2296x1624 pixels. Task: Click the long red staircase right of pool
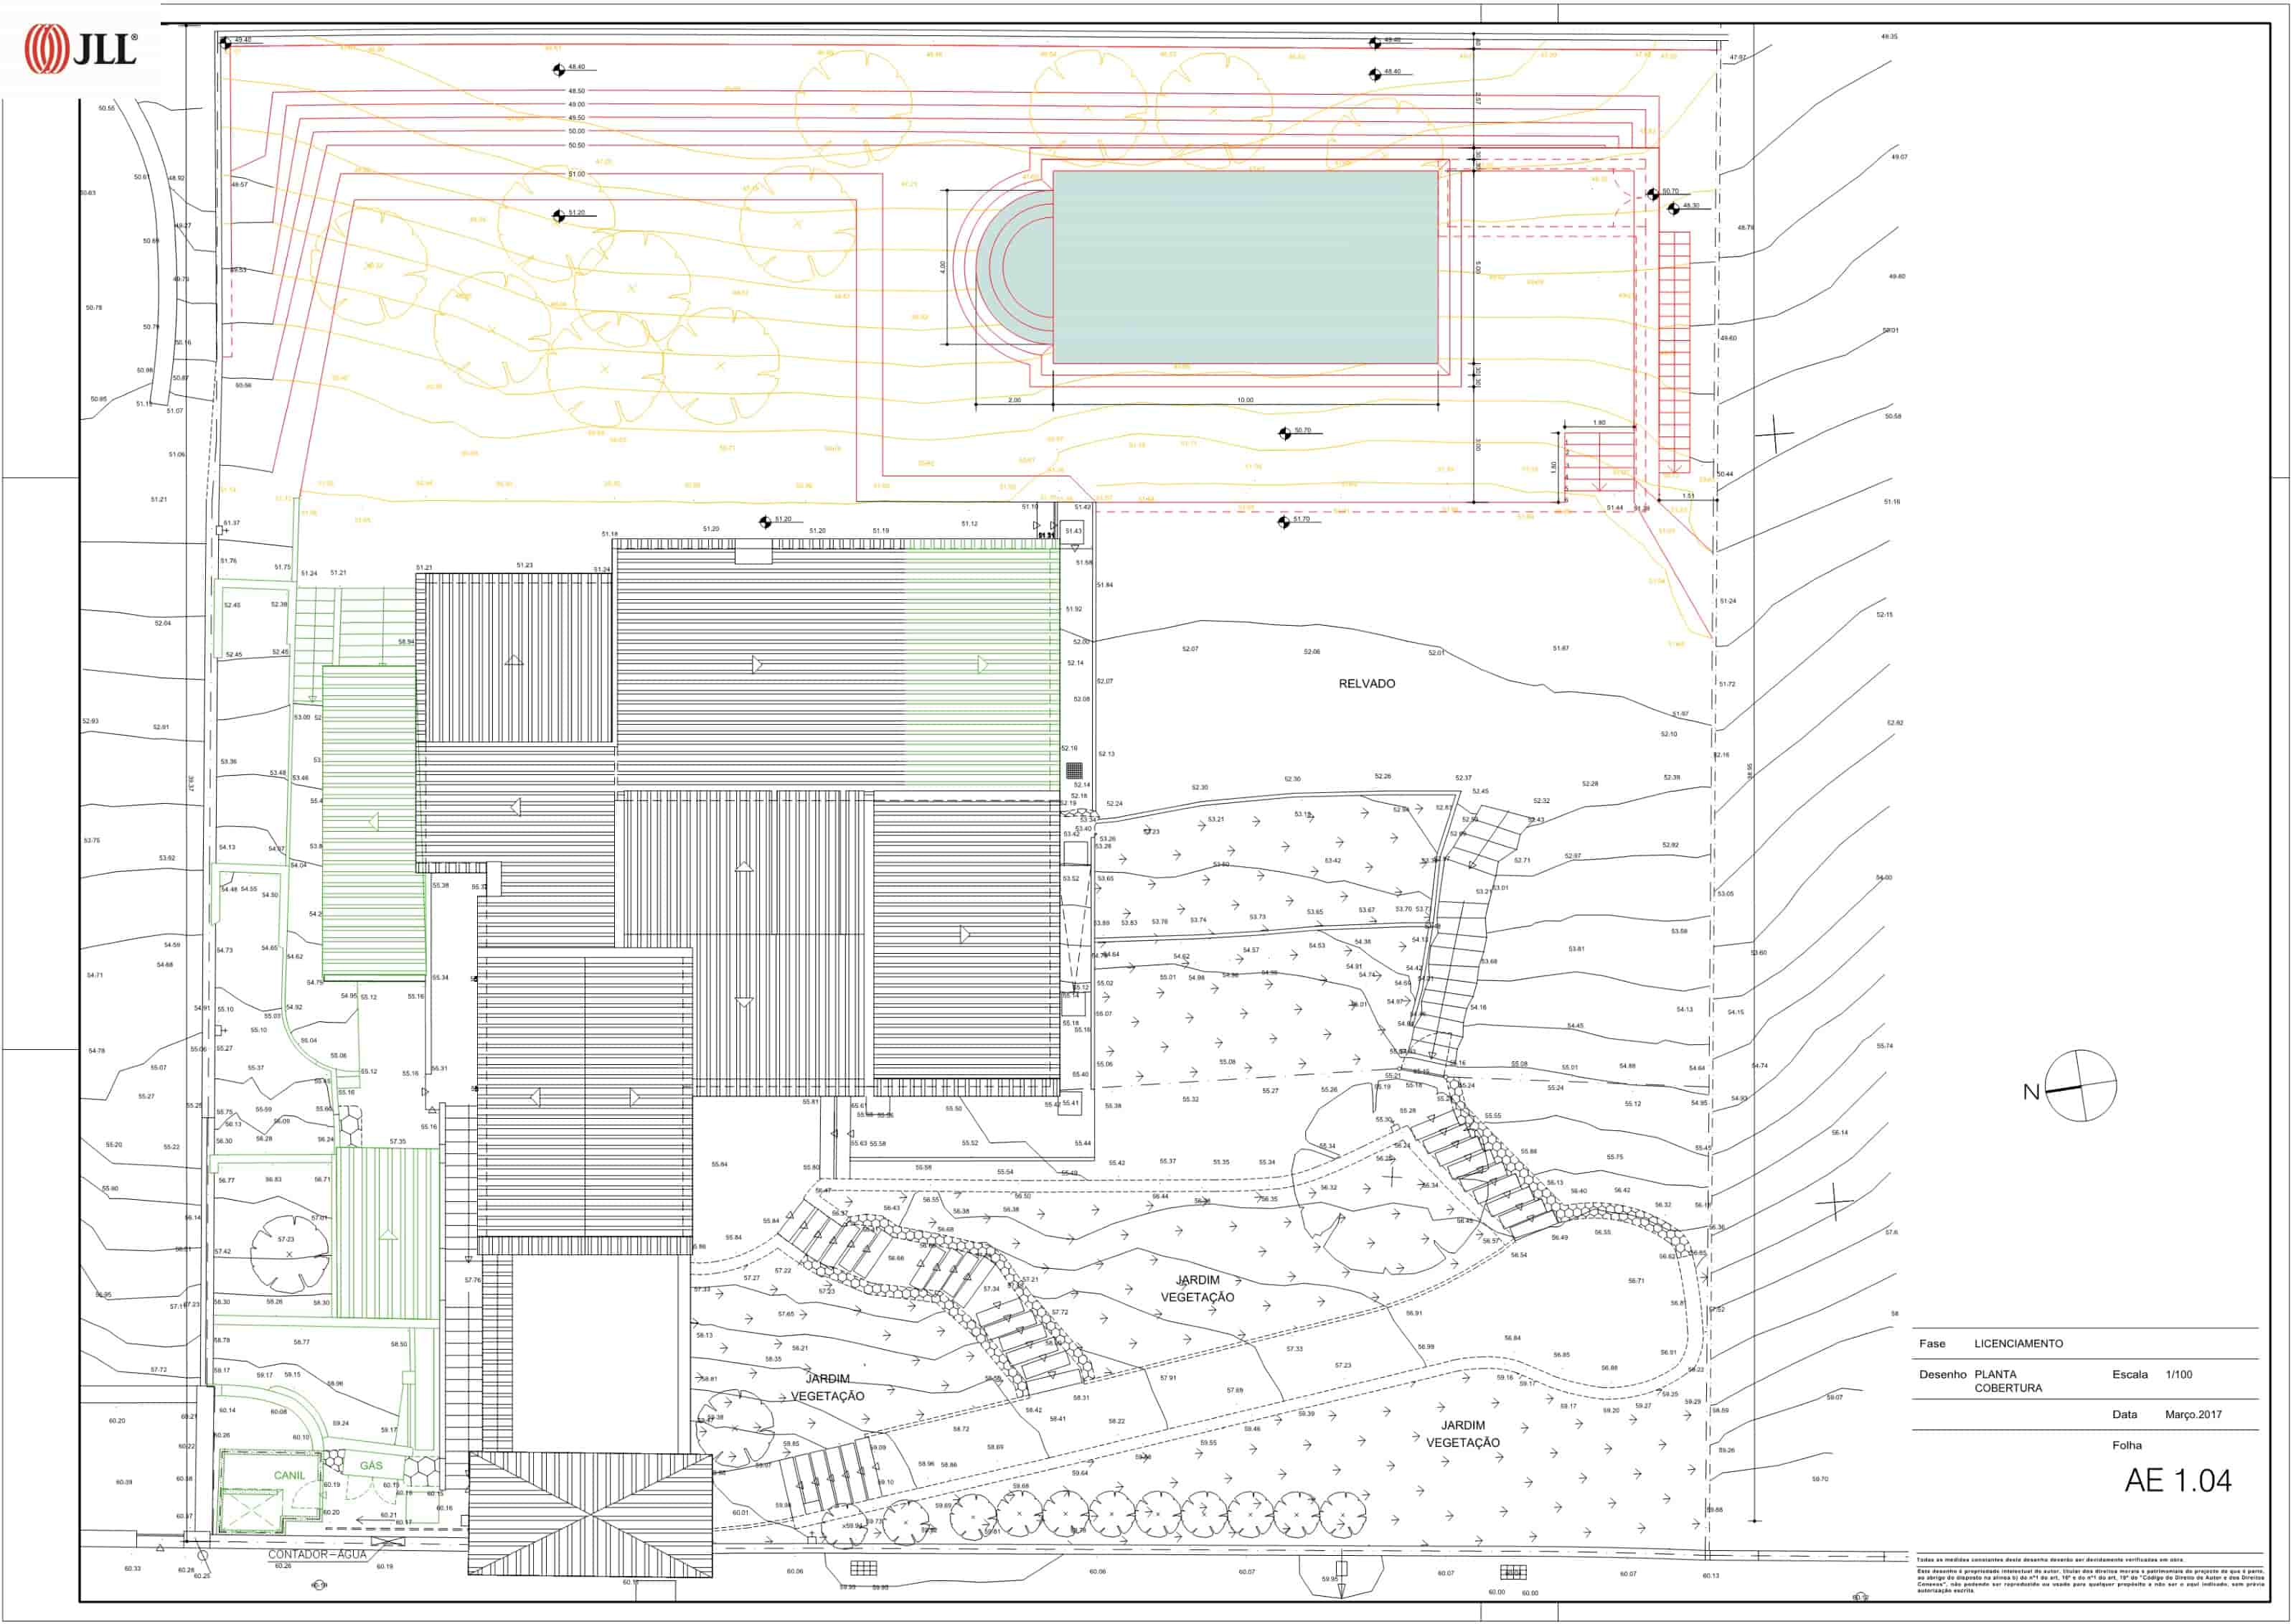(x=1674, y=352)
